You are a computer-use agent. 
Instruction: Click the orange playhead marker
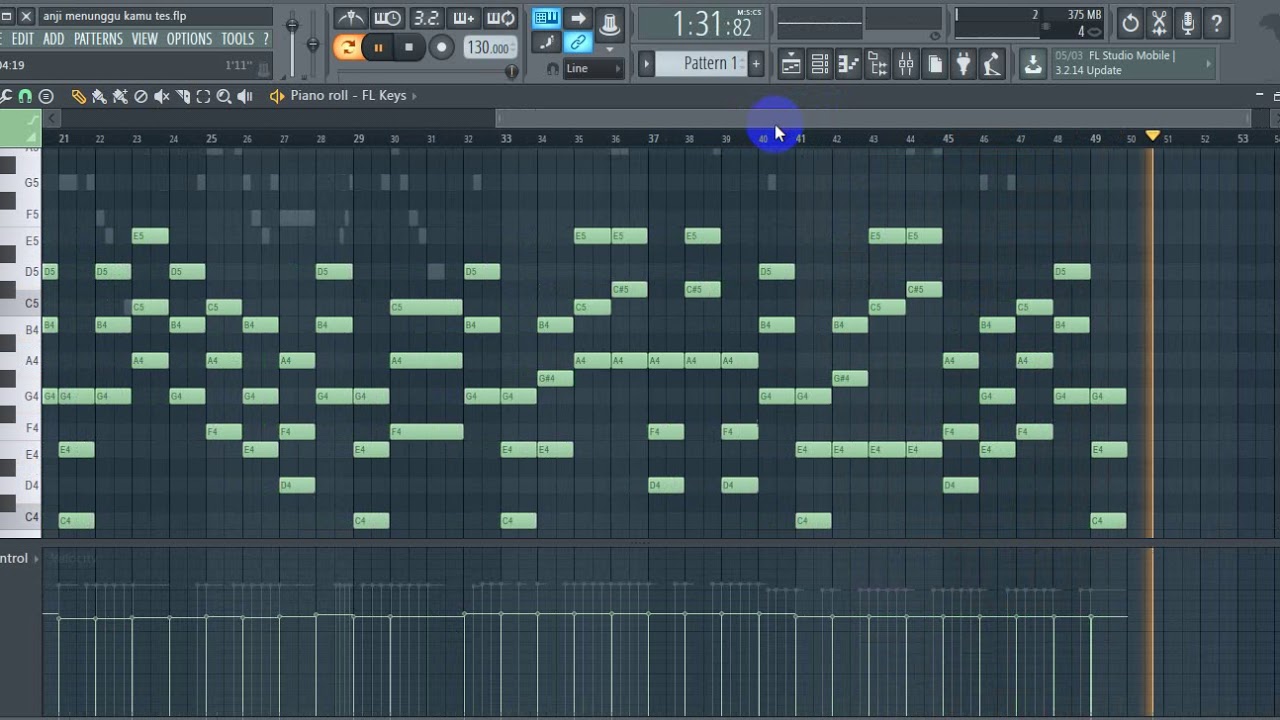pos(1152,135)
